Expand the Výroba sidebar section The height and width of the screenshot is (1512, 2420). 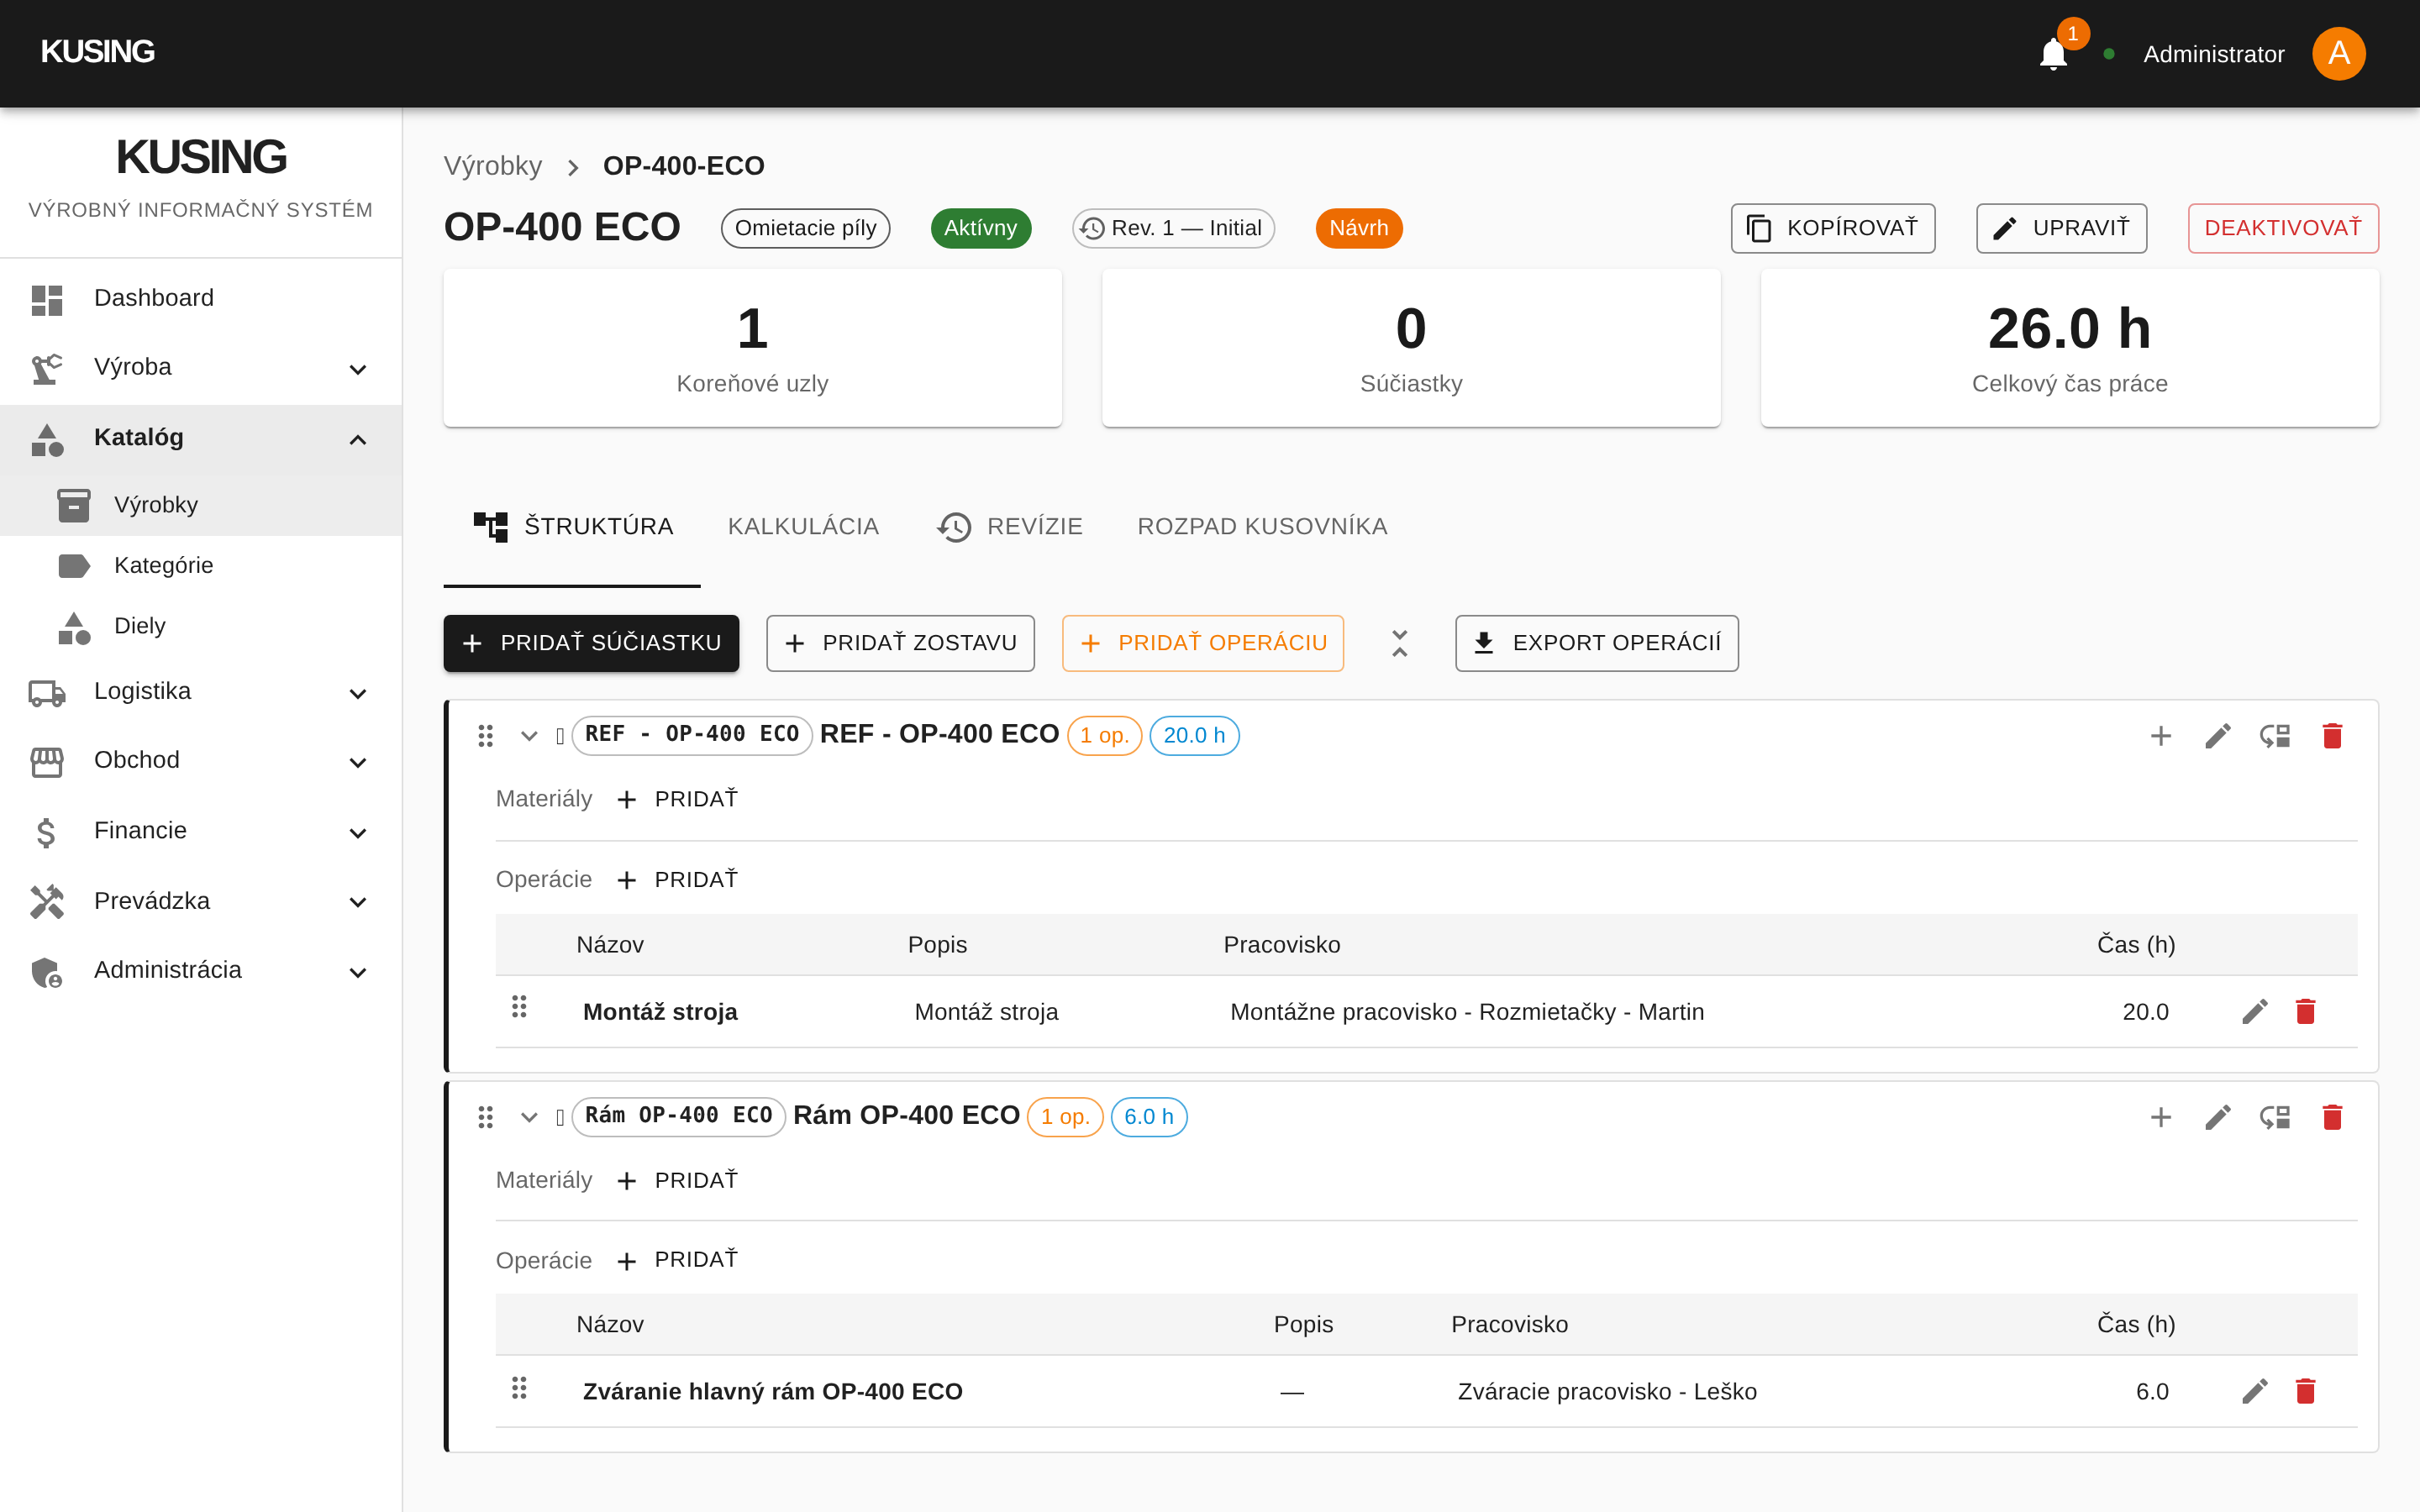[200, 368]
